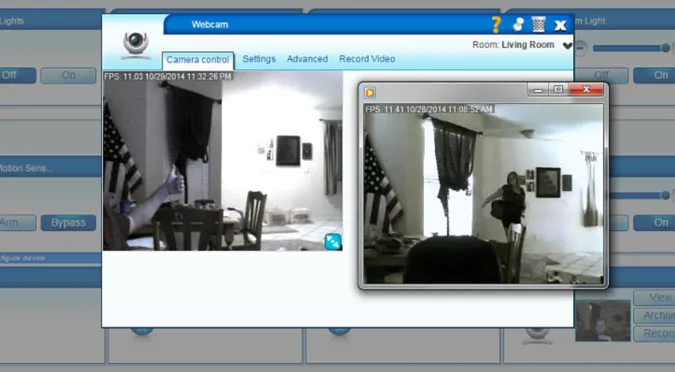Click the yellow question mark help icon

tap(496, 25)
